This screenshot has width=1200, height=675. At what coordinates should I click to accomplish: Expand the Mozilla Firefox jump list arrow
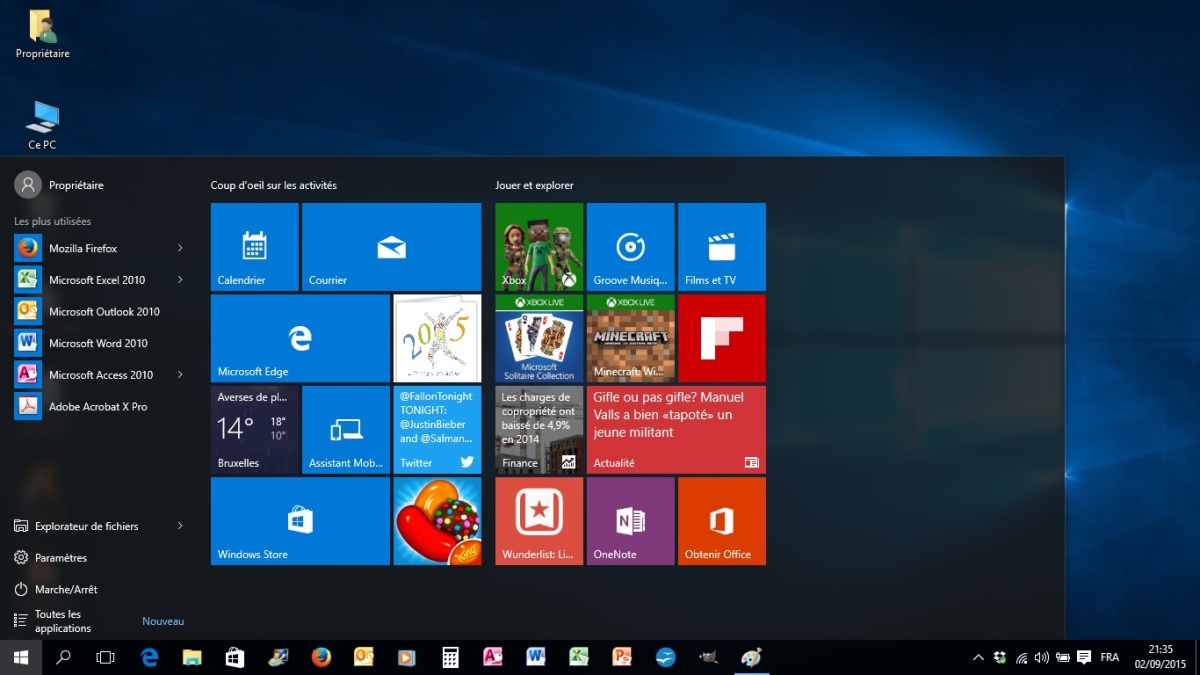(180, 248)
